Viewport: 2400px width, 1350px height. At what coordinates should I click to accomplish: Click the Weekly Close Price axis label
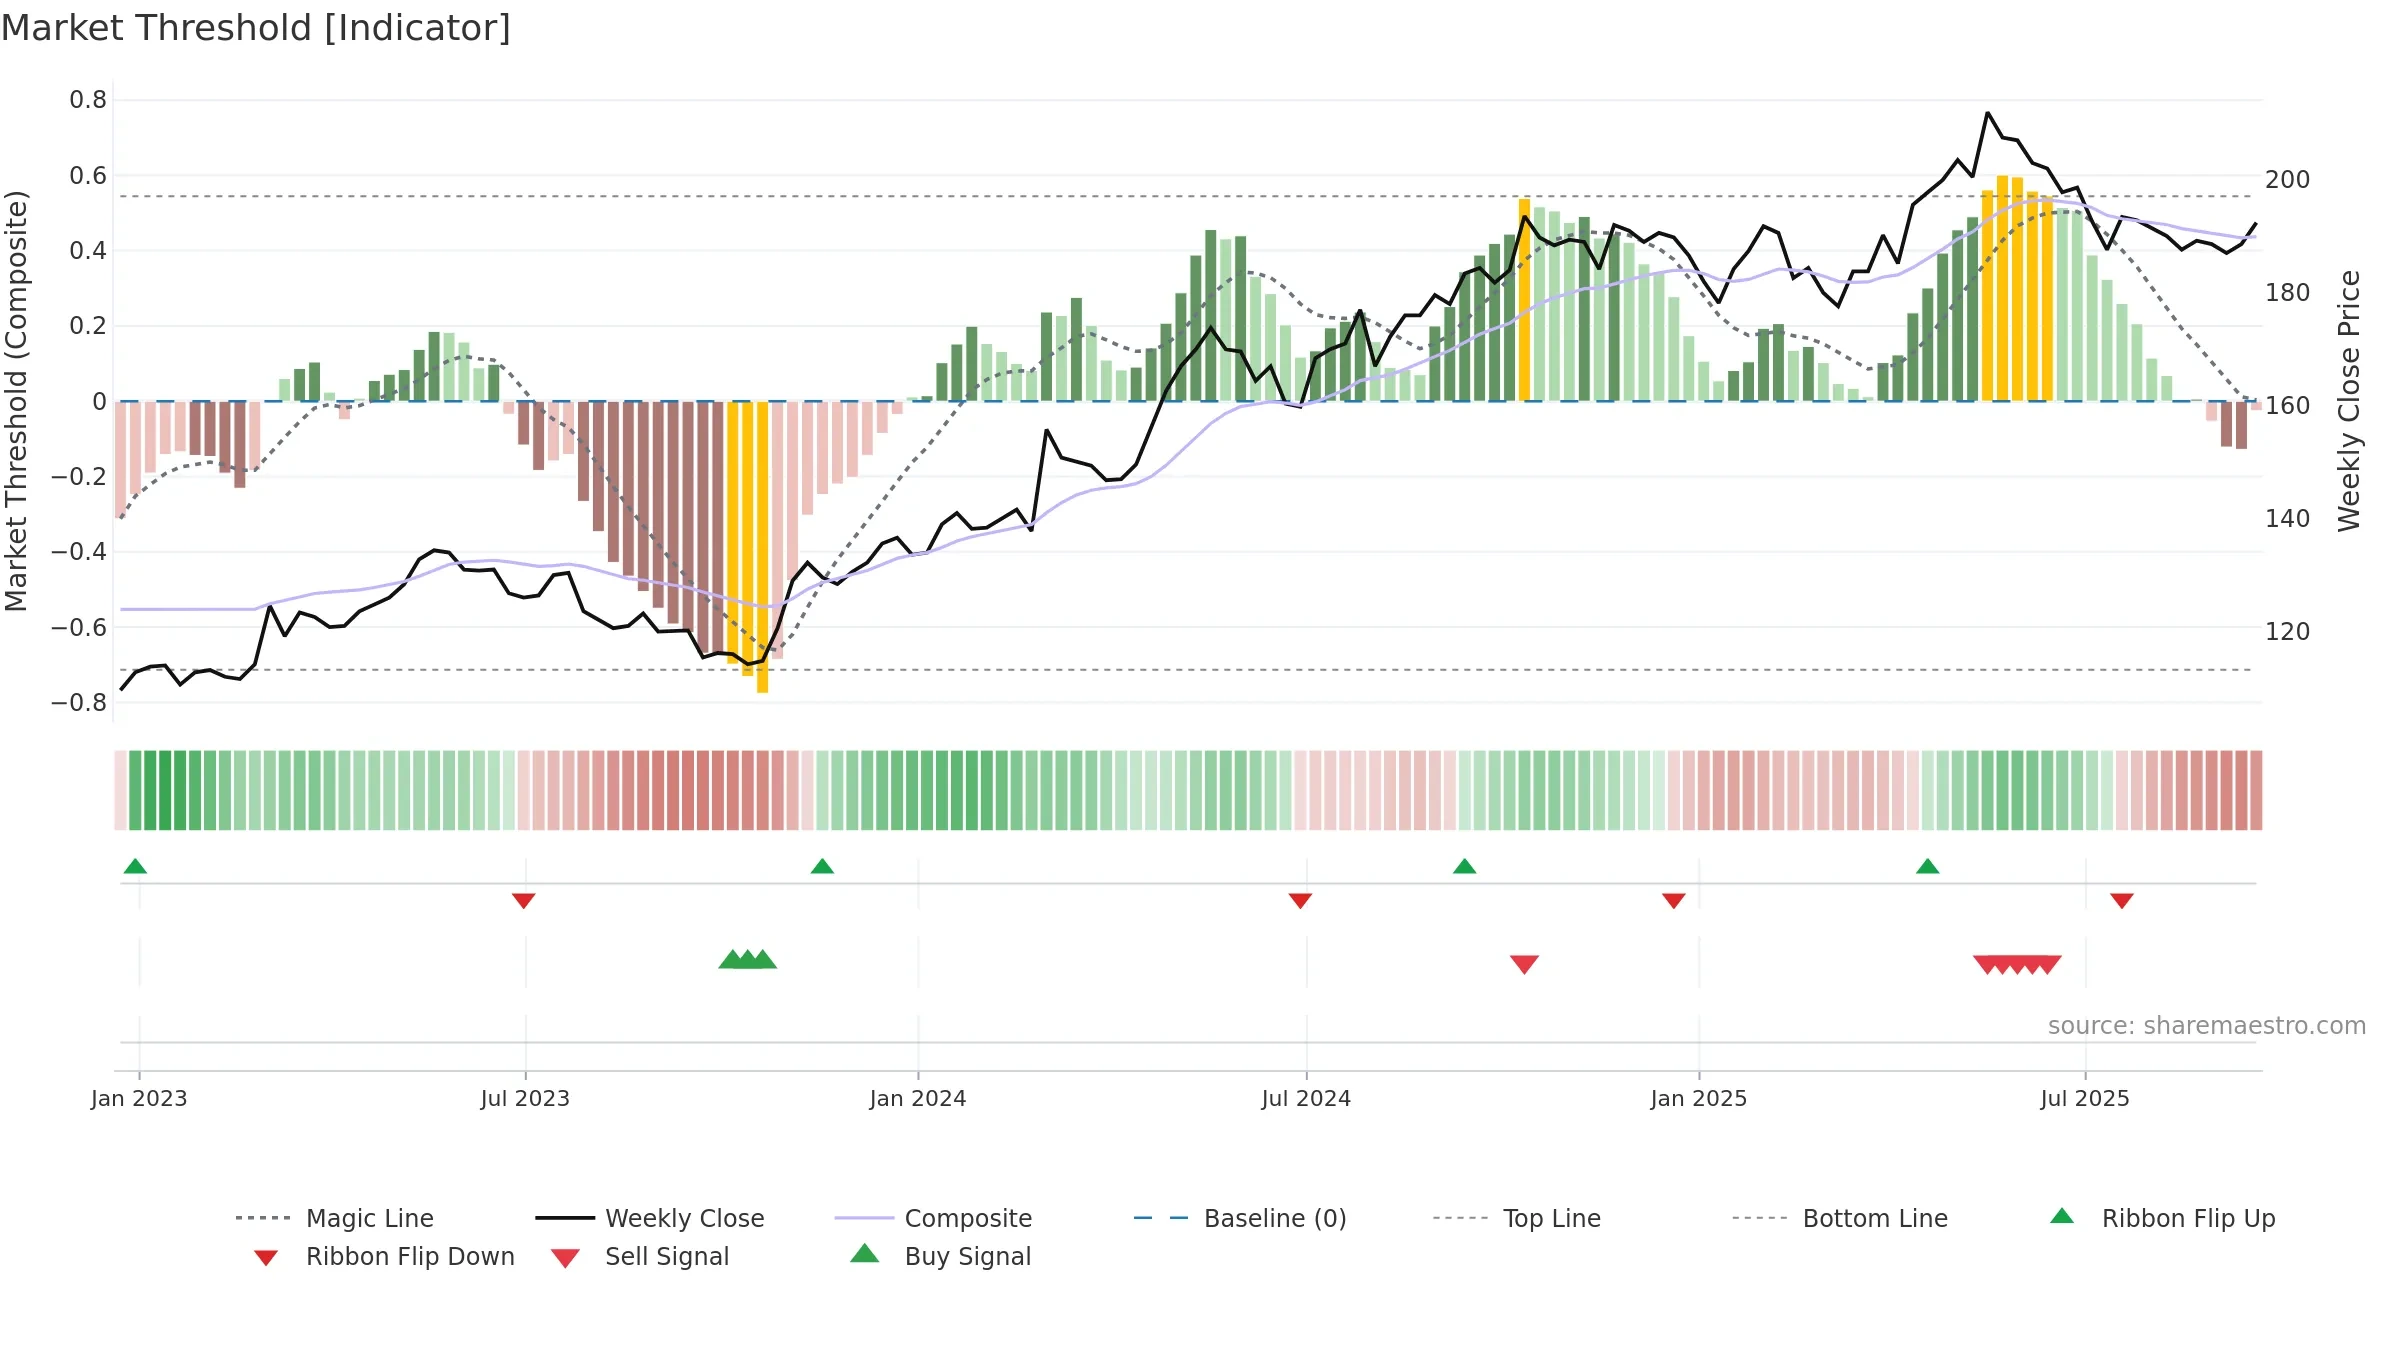2349,401
